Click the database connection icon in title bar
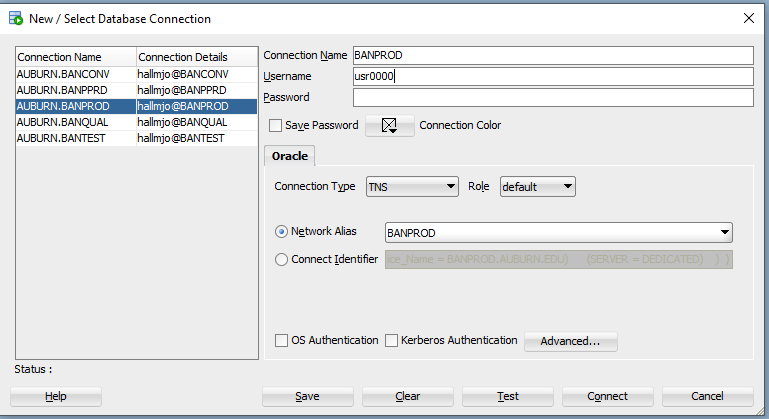 (16, 19)
